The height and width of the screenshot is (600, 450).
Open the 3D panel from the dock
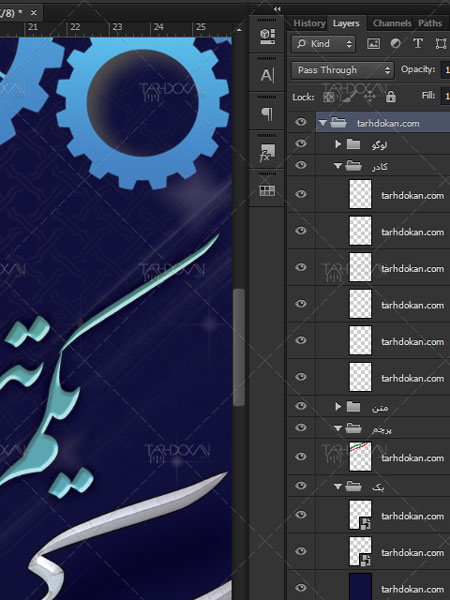(267, 36)
